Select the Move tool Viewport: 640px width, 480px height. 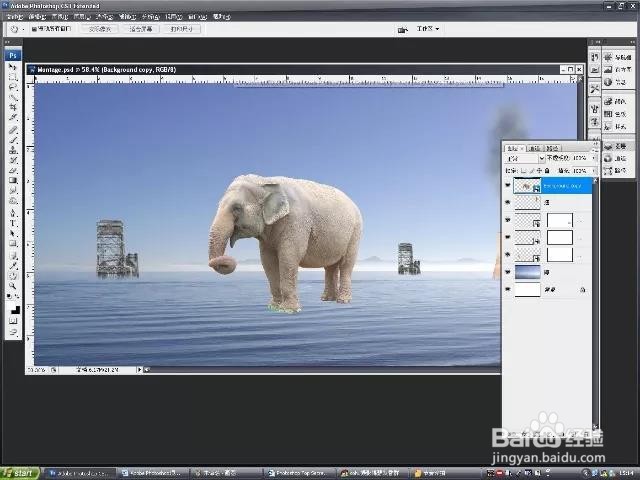pos(13,67)
